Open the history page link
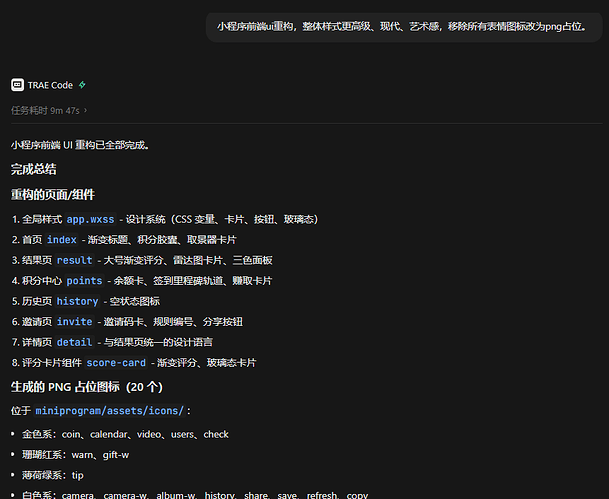Image resolution: width=609 pixels, height=499 pixels. (x=77, y=301)
